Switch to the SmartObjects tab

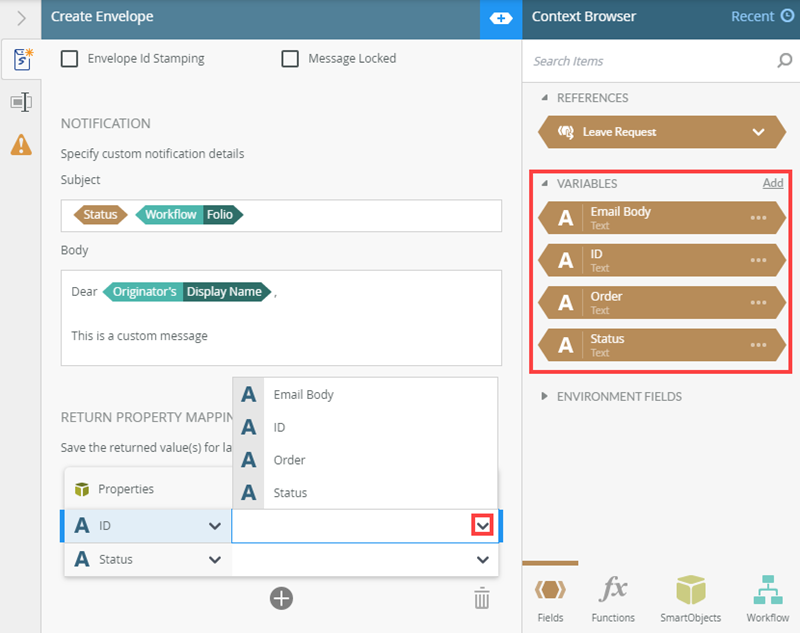(690, 599)
